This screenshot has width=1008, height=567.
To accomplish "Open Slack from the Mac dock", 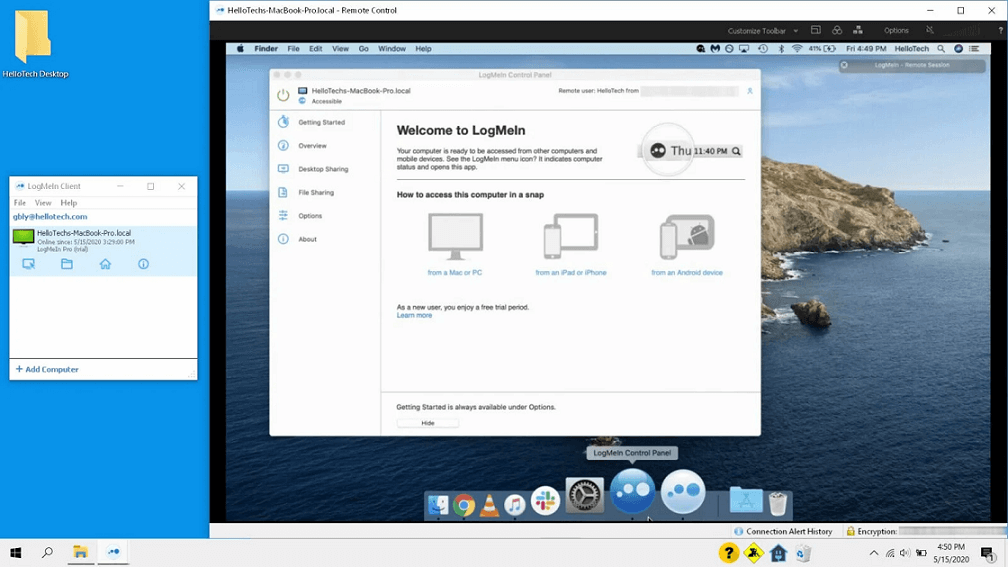I will [545, 501].
